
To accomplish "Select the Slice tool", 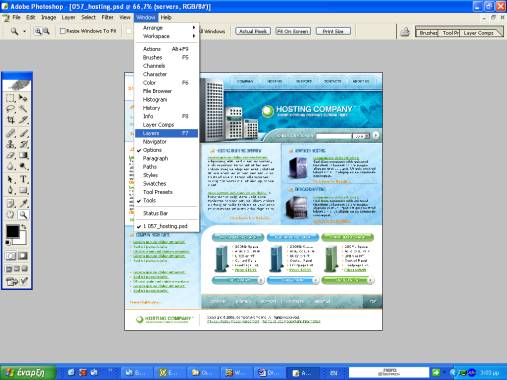I will pyautogui.click(x=23, y=120).
